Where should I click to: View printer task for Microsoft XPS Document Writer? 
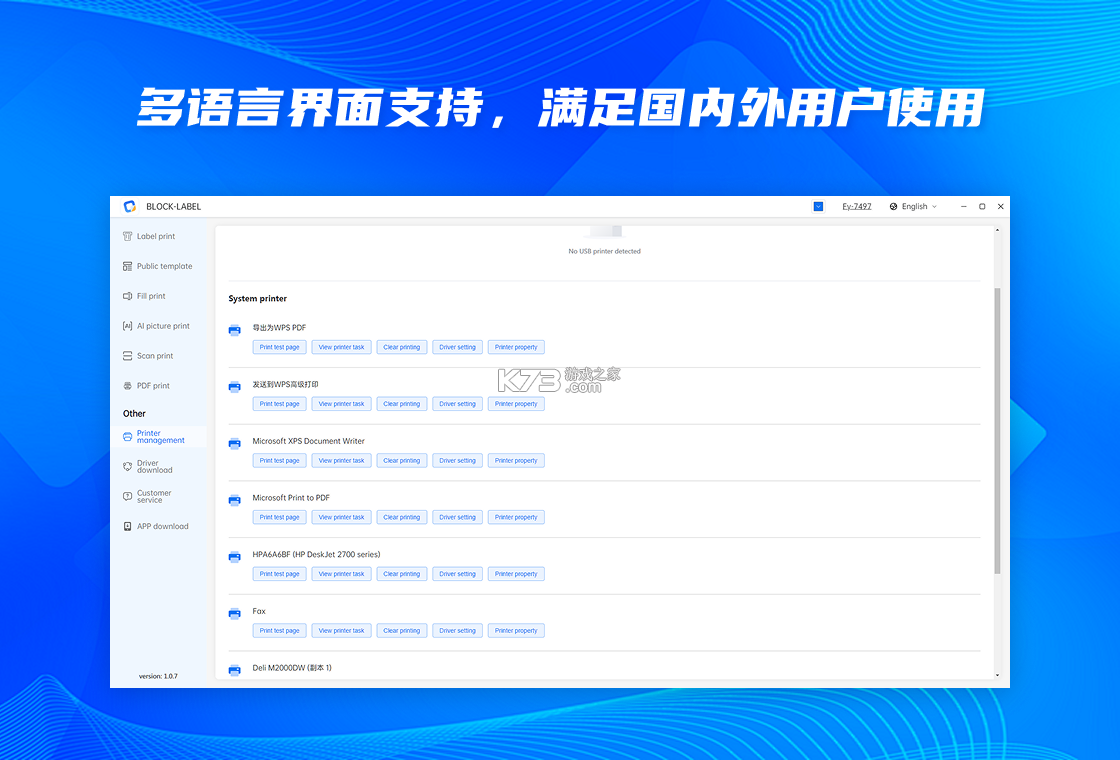pos(341,461)
